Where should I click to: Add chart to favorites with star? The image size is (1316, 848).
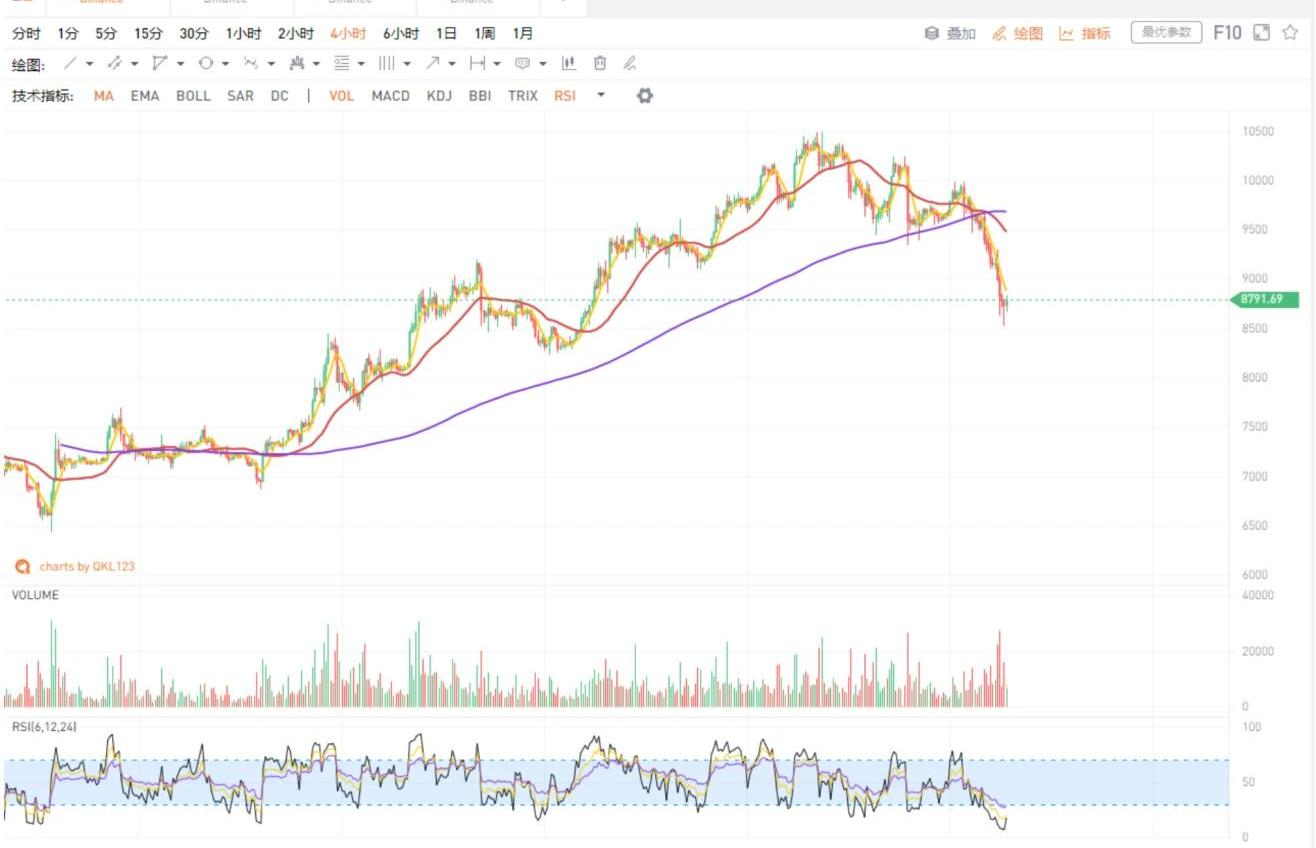[x=1290, y=33]
